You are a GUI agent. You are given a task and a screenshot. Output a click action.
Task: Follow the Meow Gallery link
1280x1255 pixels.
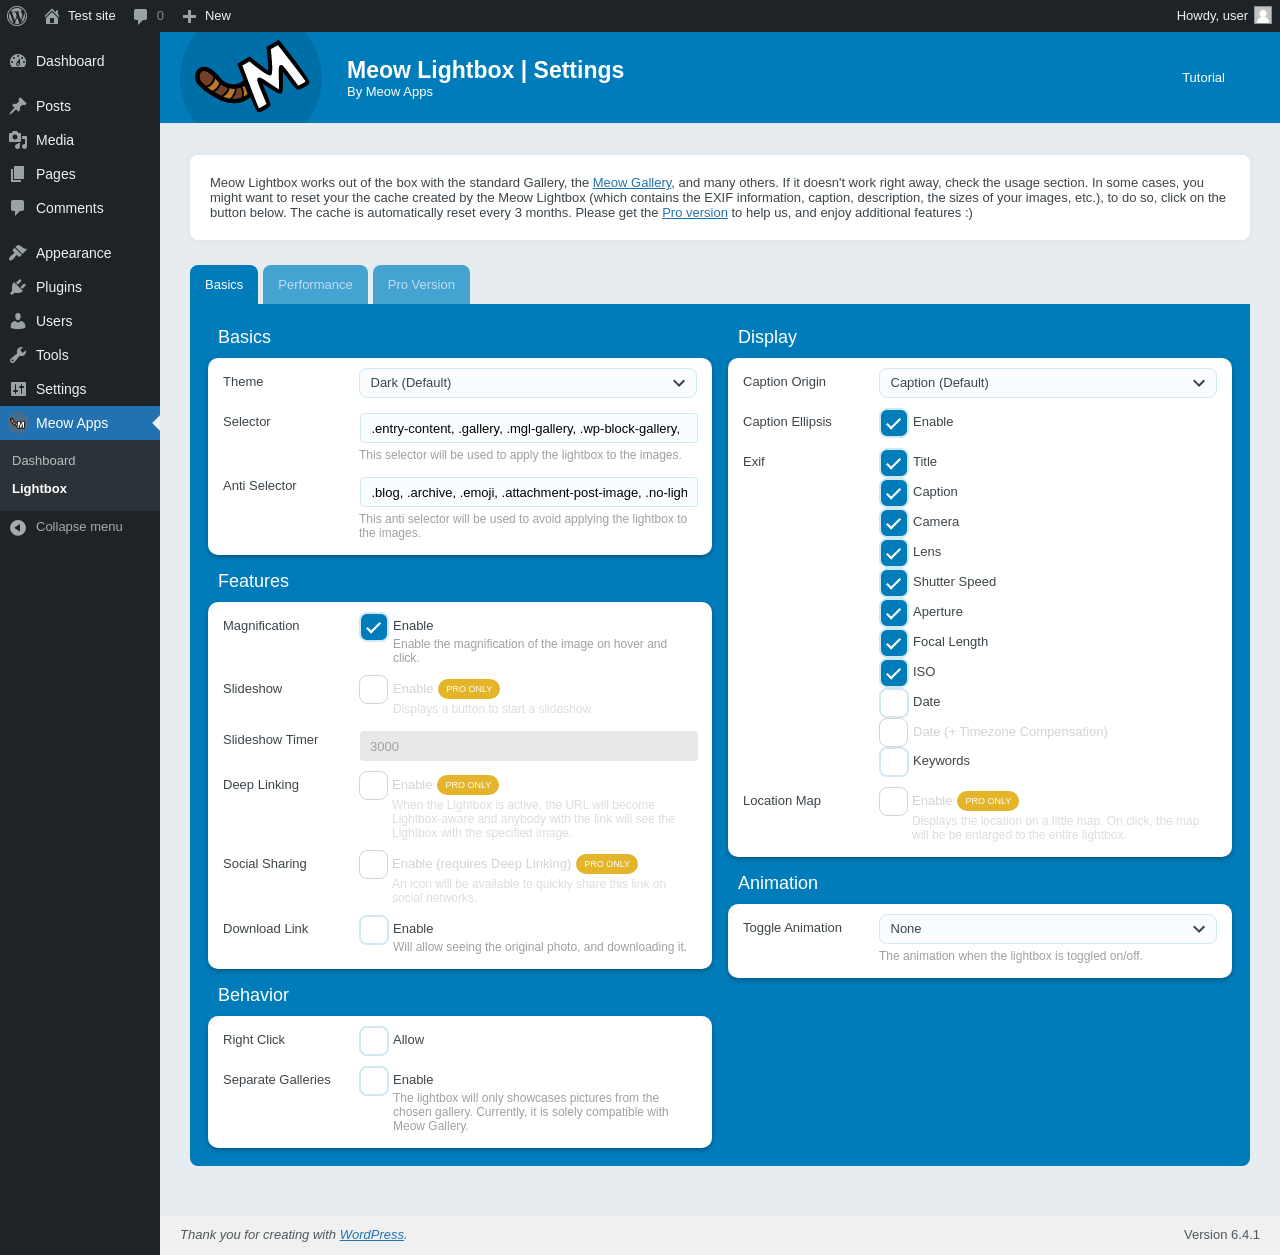tap(632, 183)
